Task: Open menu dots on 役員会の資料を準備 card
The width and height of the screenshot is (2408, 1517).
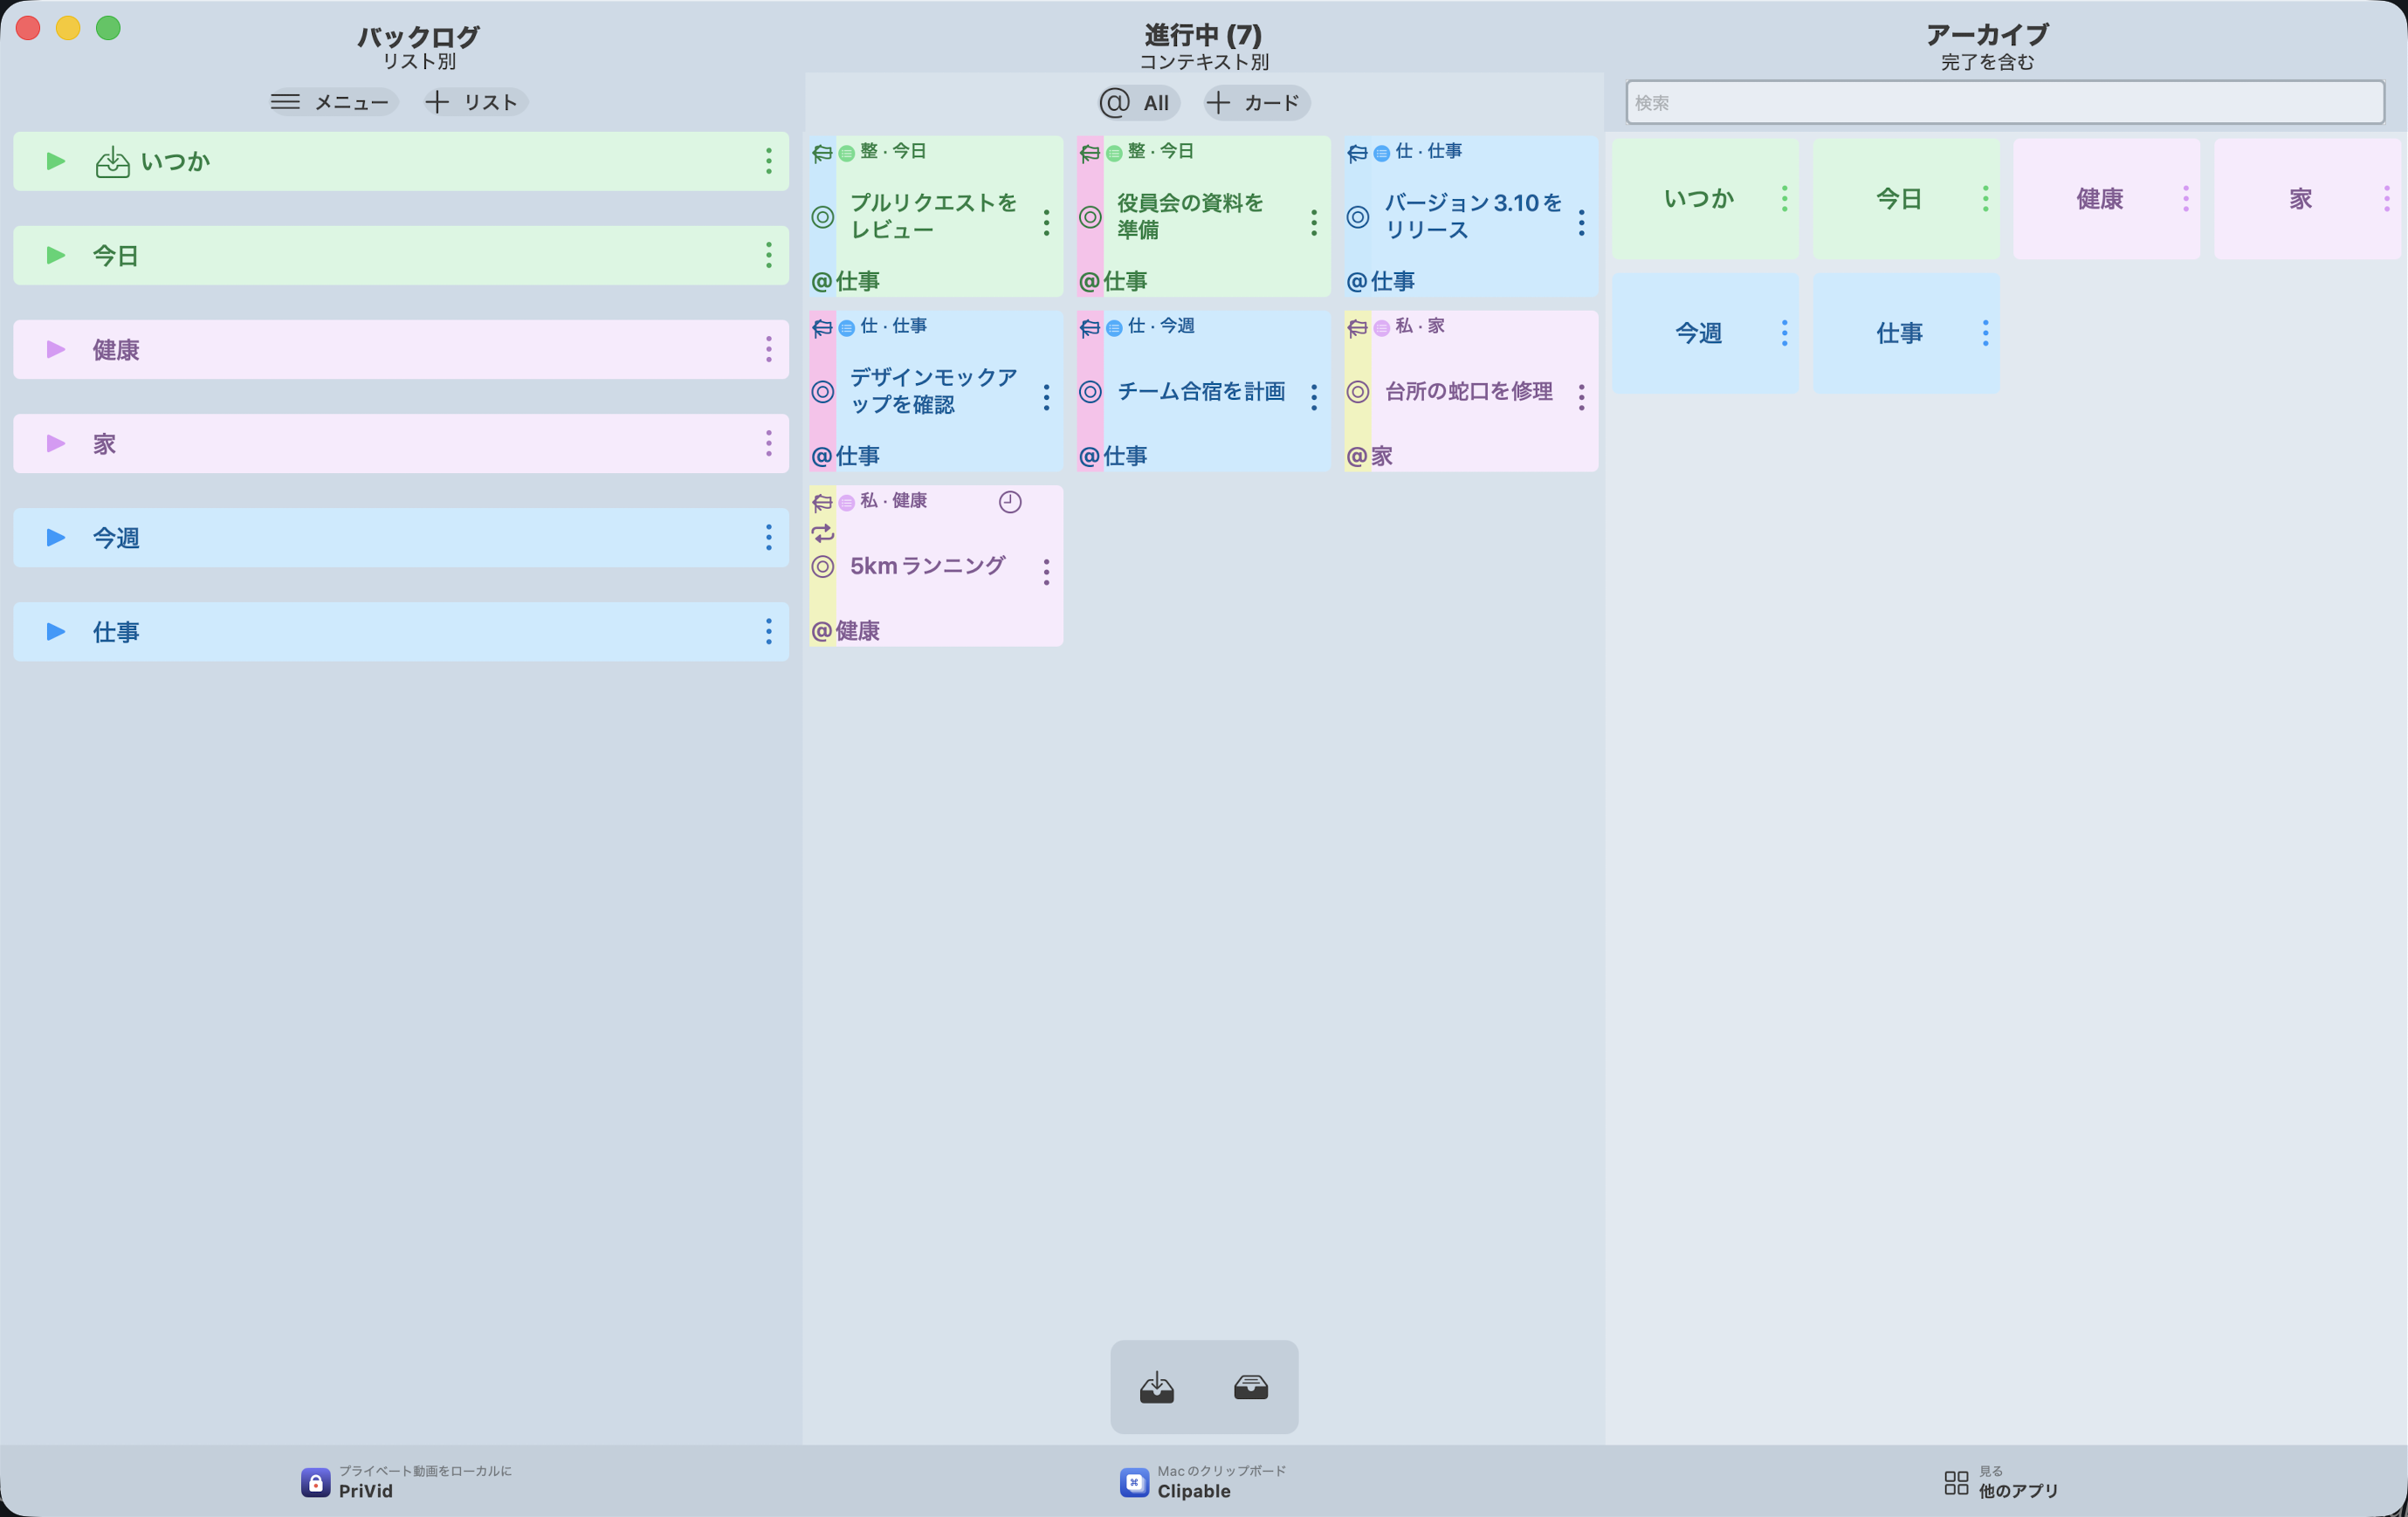Action: pos(1313,222)
